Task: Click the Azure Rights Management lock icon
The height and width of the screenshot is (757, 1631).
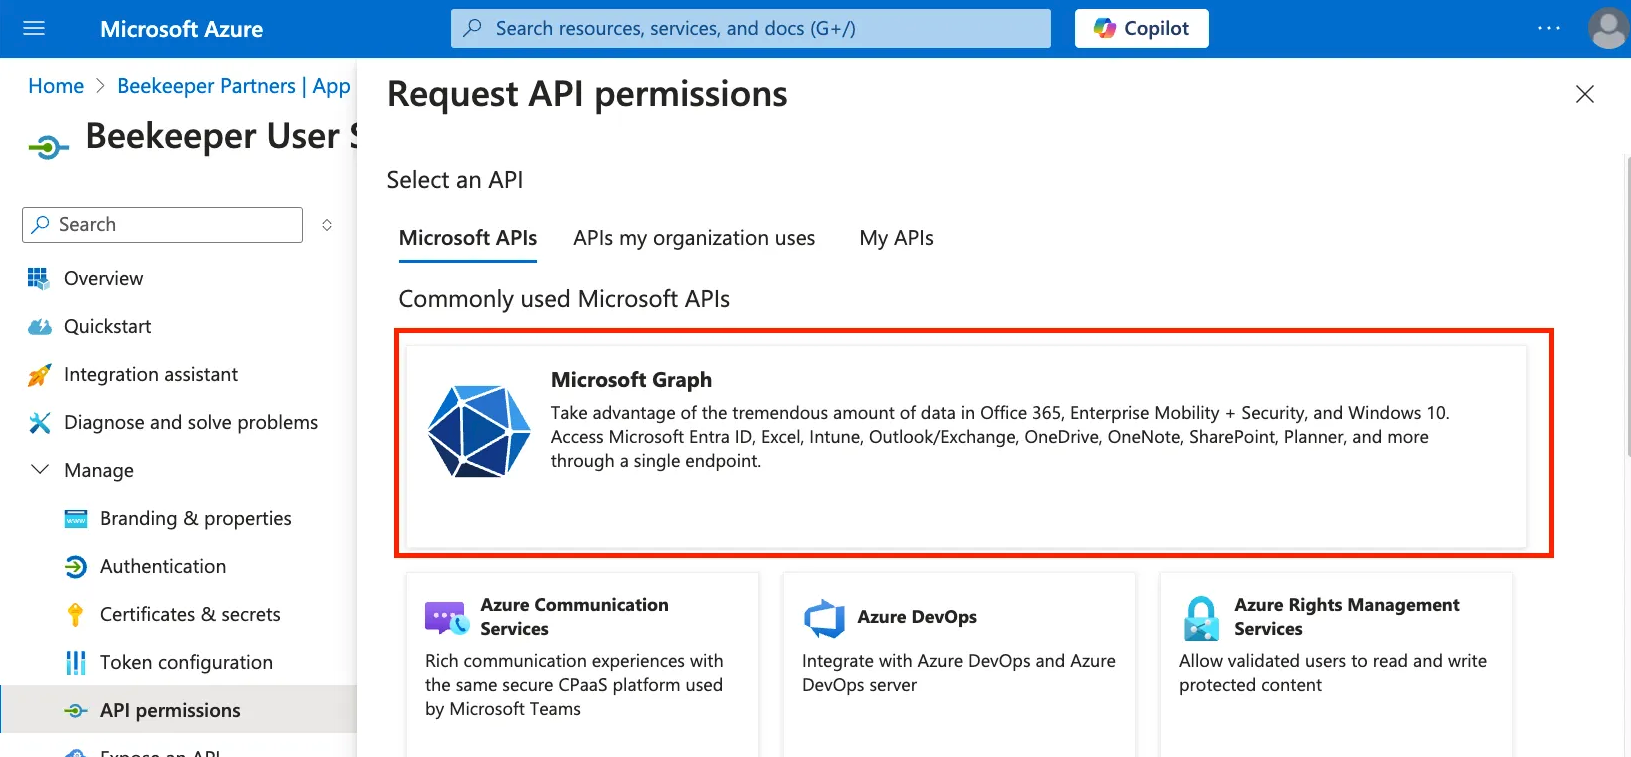Action: coord(1201,618)
